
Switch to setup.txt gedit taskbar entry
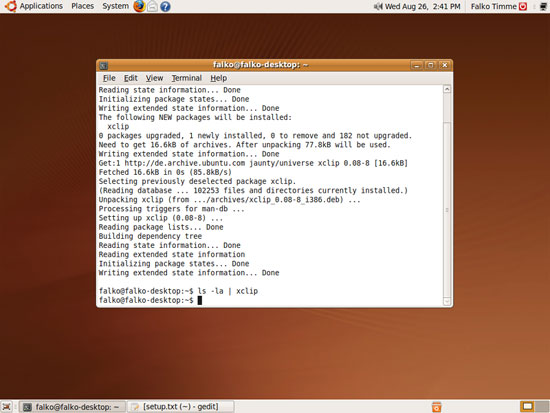click(x=181, y=407)
